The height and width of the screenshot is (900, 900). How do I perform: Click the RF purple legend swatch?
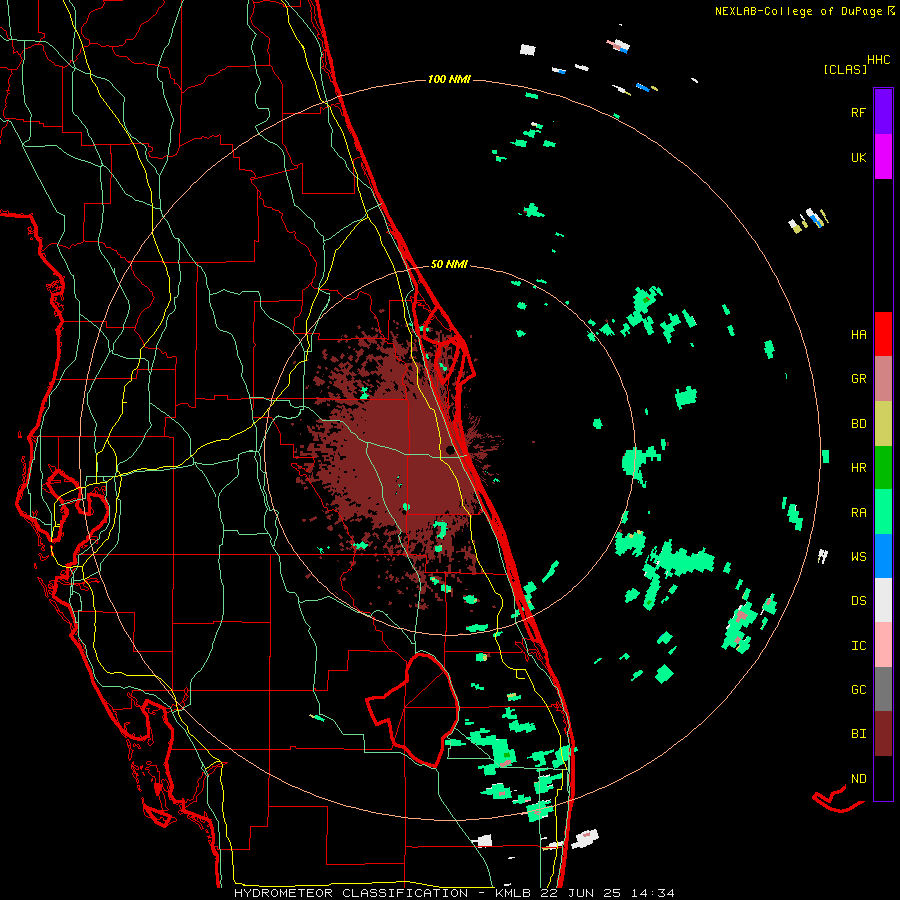click(883, 112)
